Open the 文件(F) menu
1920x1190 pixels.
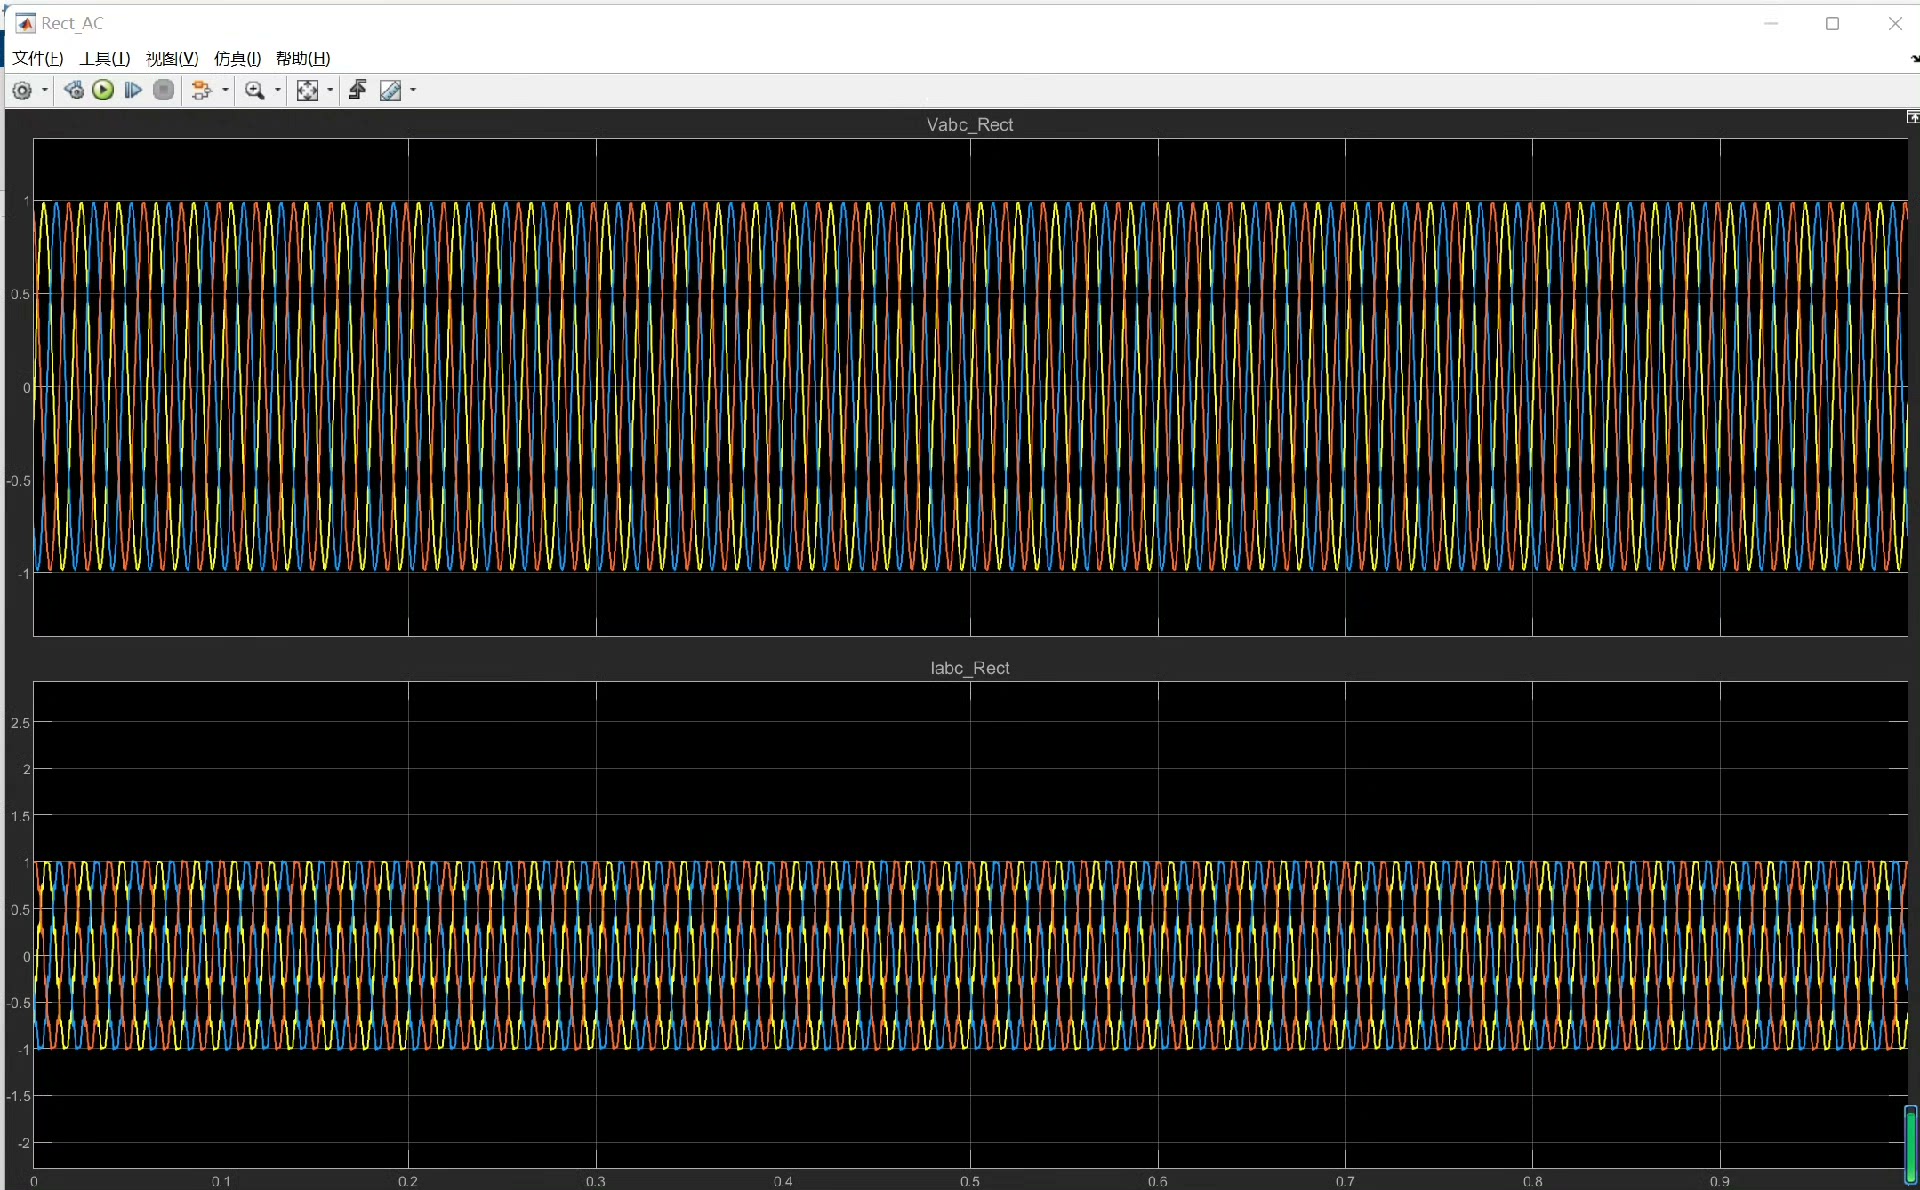click(38, 59)
